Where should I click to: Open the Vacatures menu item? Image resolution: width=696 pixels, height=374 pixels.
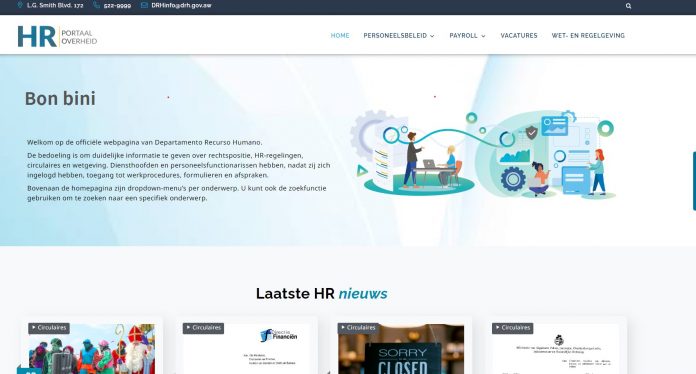[x=519, y=35]
